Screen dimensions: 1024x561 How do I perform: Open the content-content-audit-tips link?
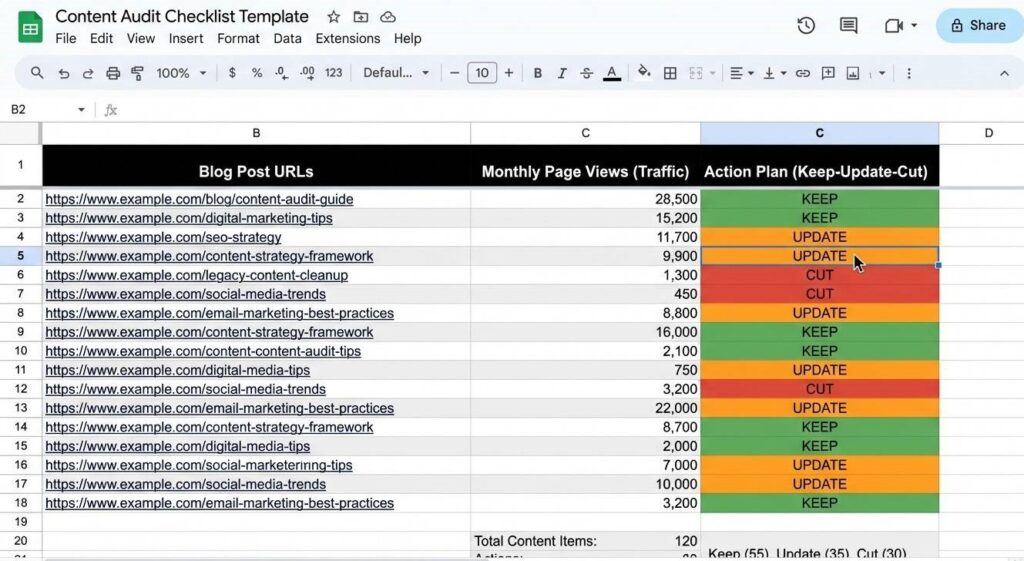pyautogui.click(x=203, y=351)
